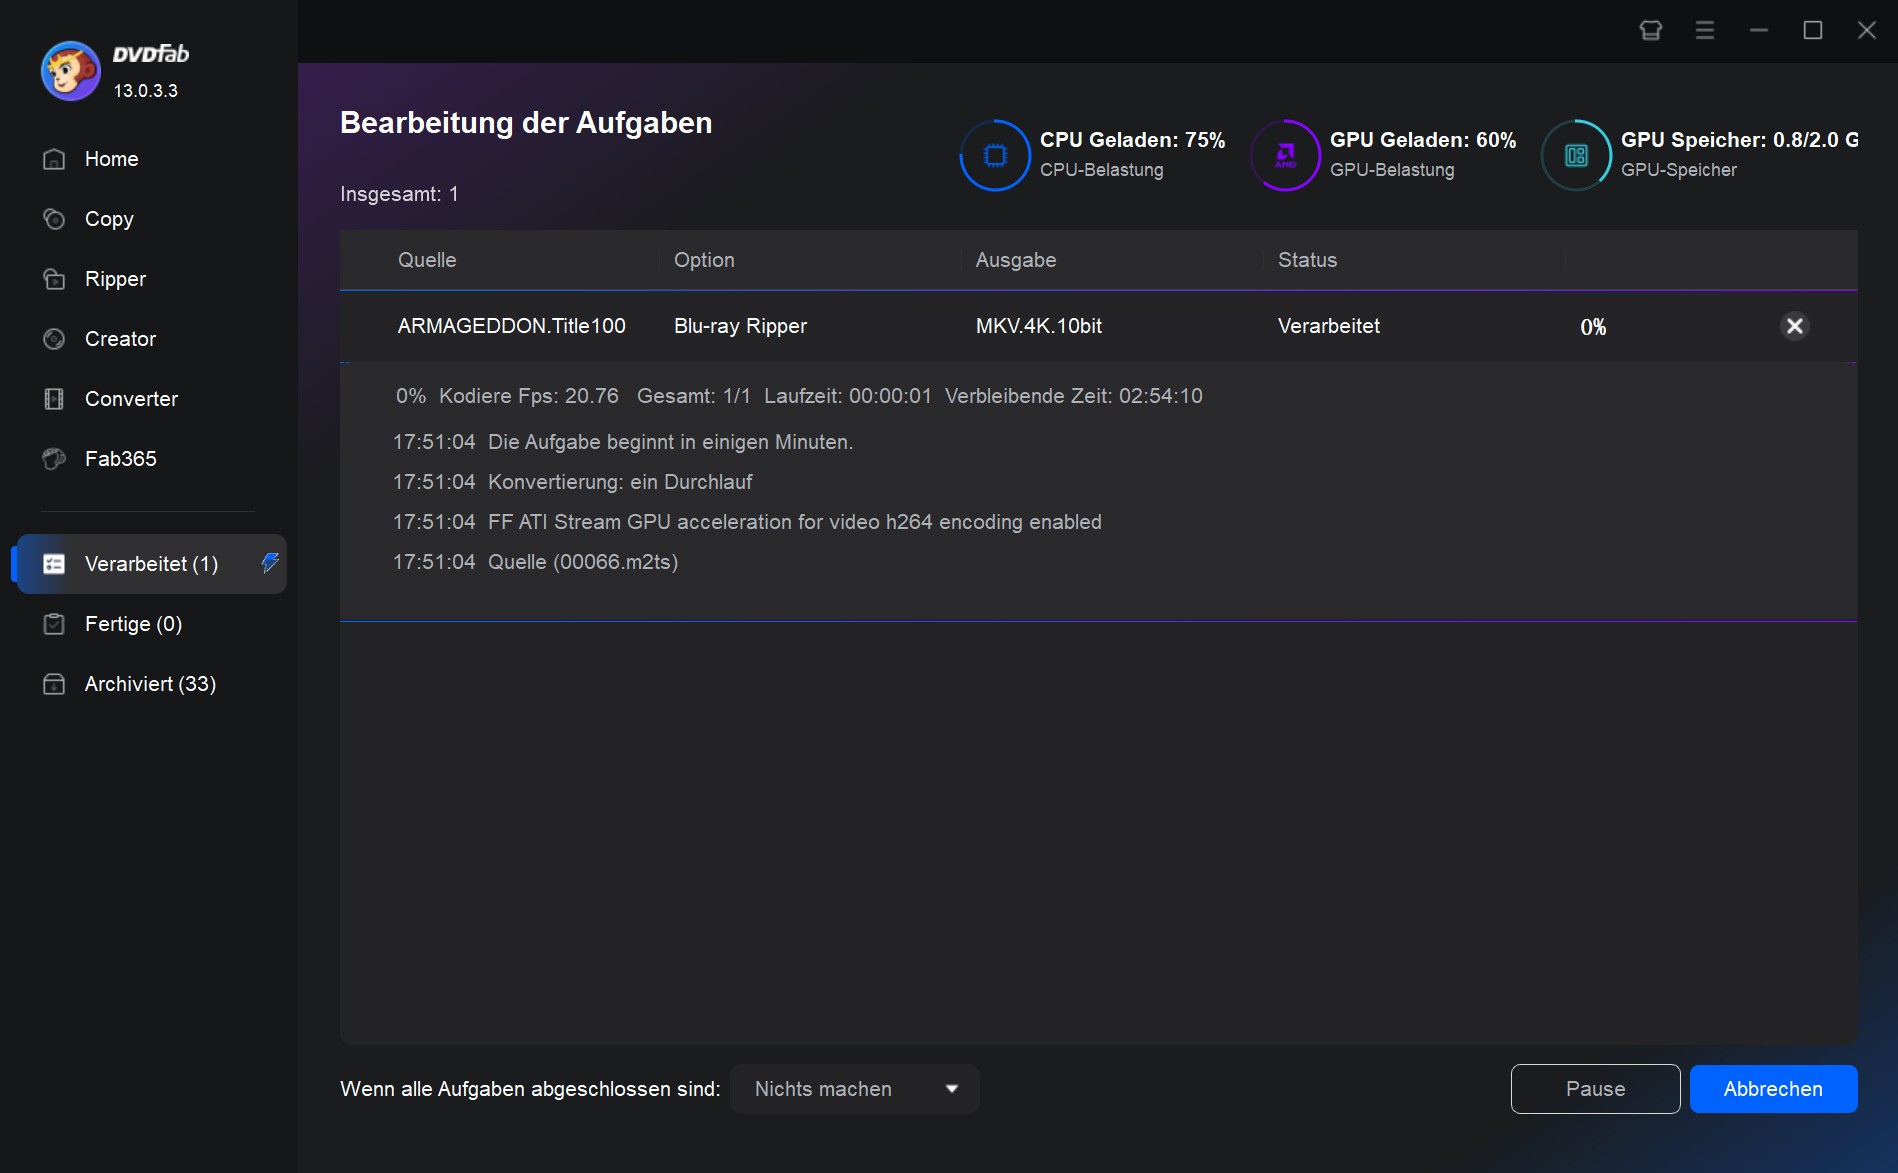Screen dimensions: 1898x1173
Task: Click the Fab365 icon
Action: 54,459
